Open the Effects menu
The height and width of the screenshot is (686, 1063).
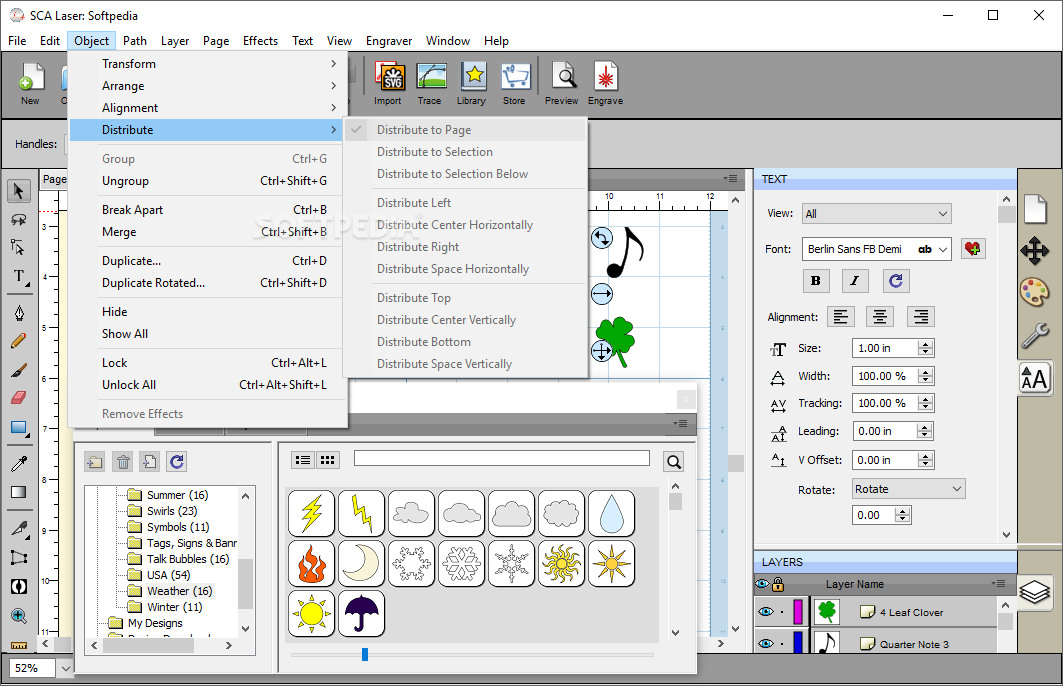(260, 41)
